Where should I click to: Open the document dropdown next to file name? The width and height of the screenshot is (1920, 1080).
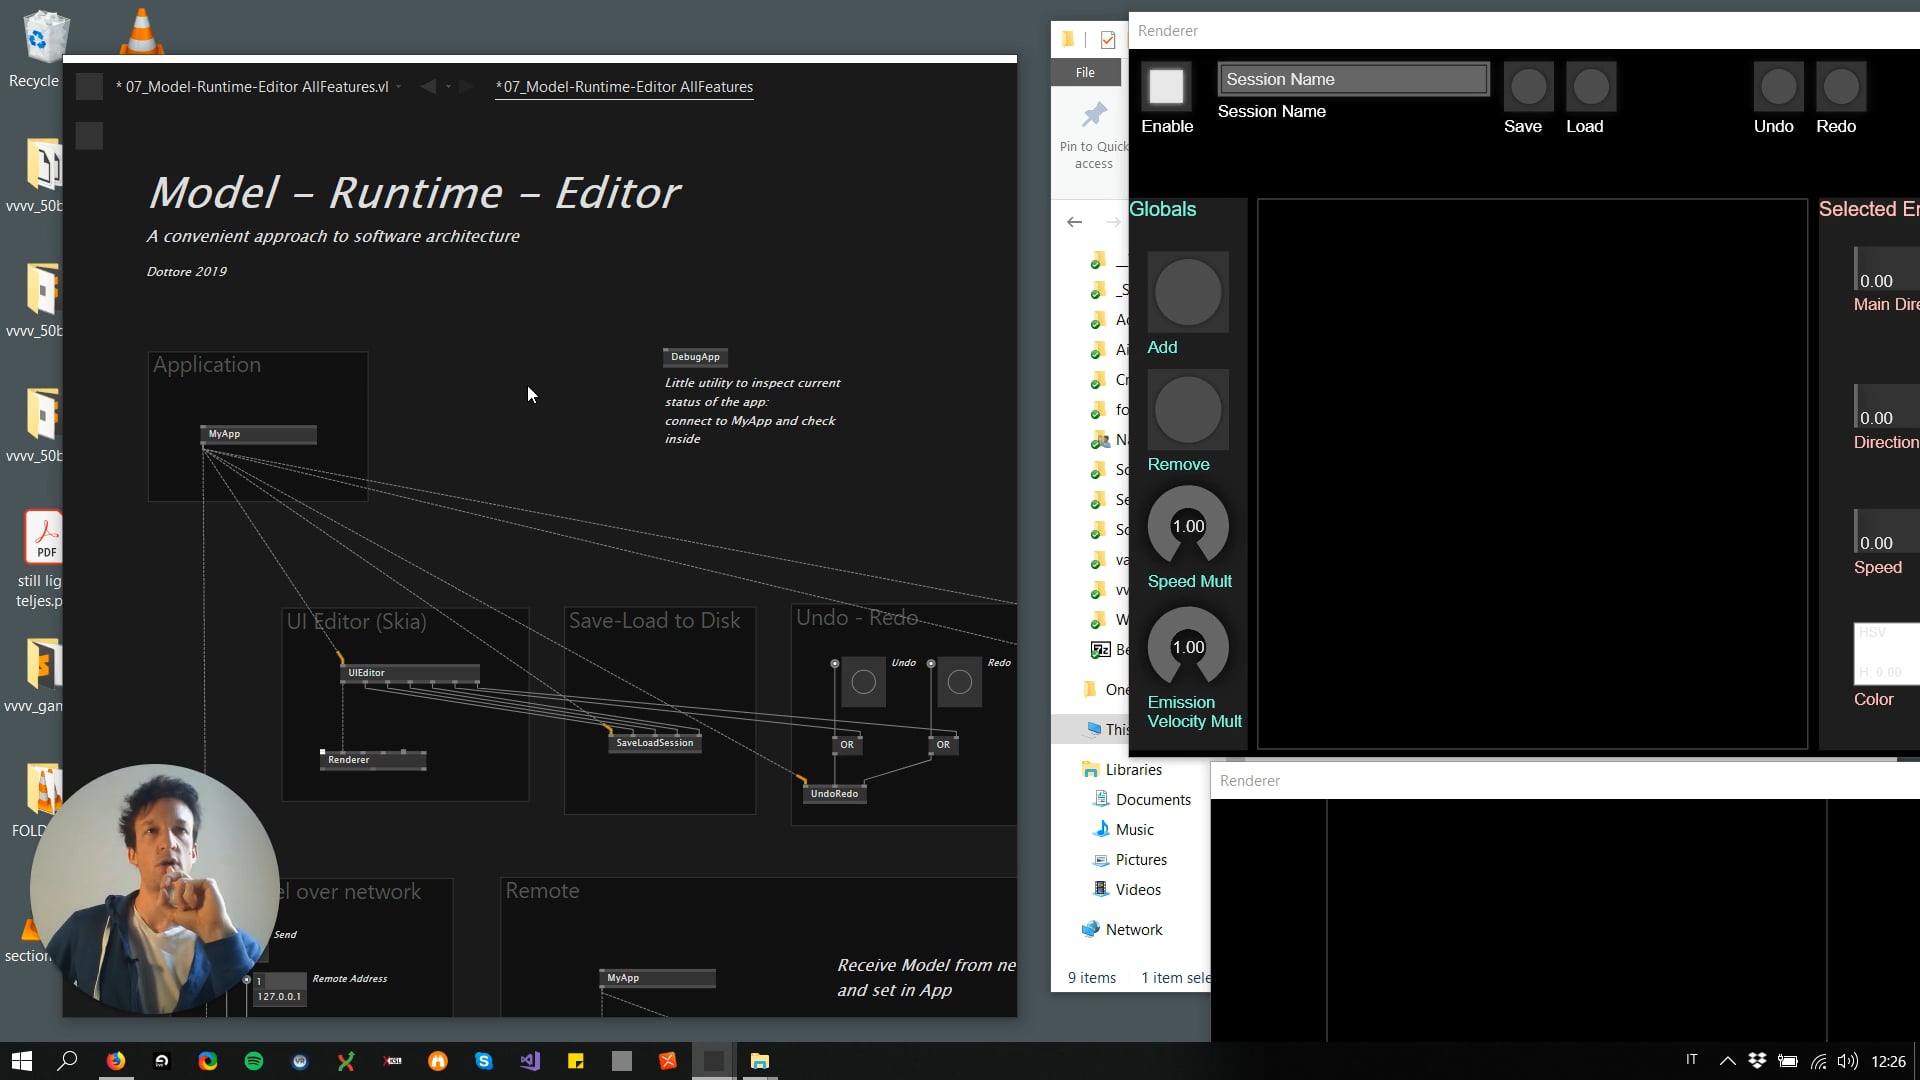click(399, 87)
